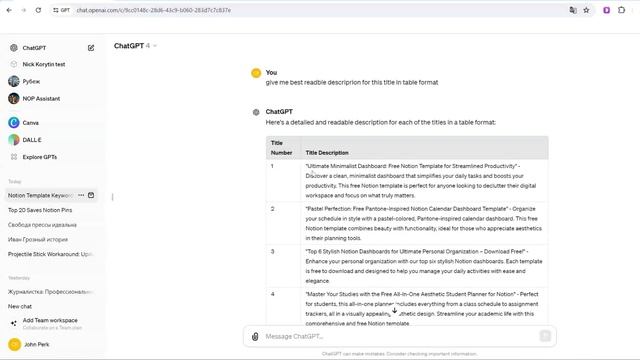Attach file with paperclip icon
The height and width of the screenshot is (360, 640).
[255, 336]
